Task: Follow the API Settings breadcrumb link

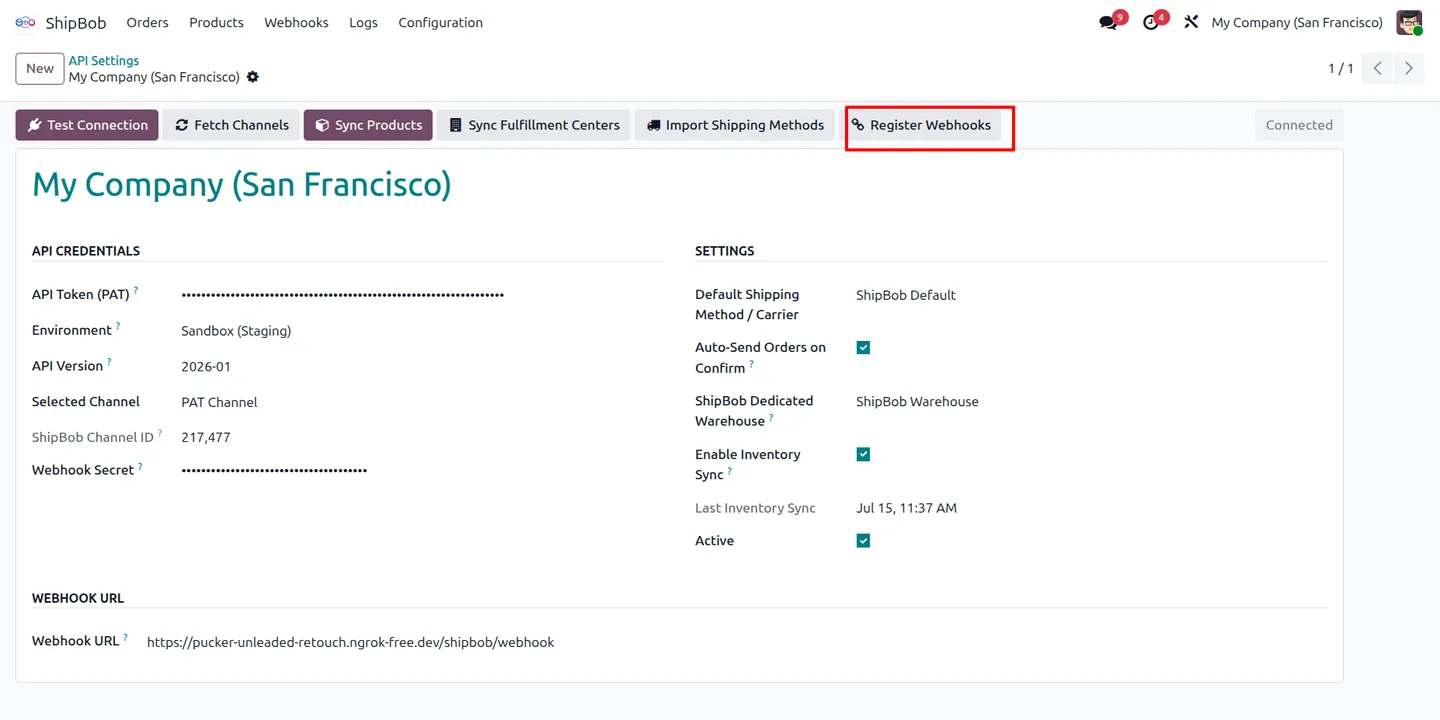Action: coord(104,61)
